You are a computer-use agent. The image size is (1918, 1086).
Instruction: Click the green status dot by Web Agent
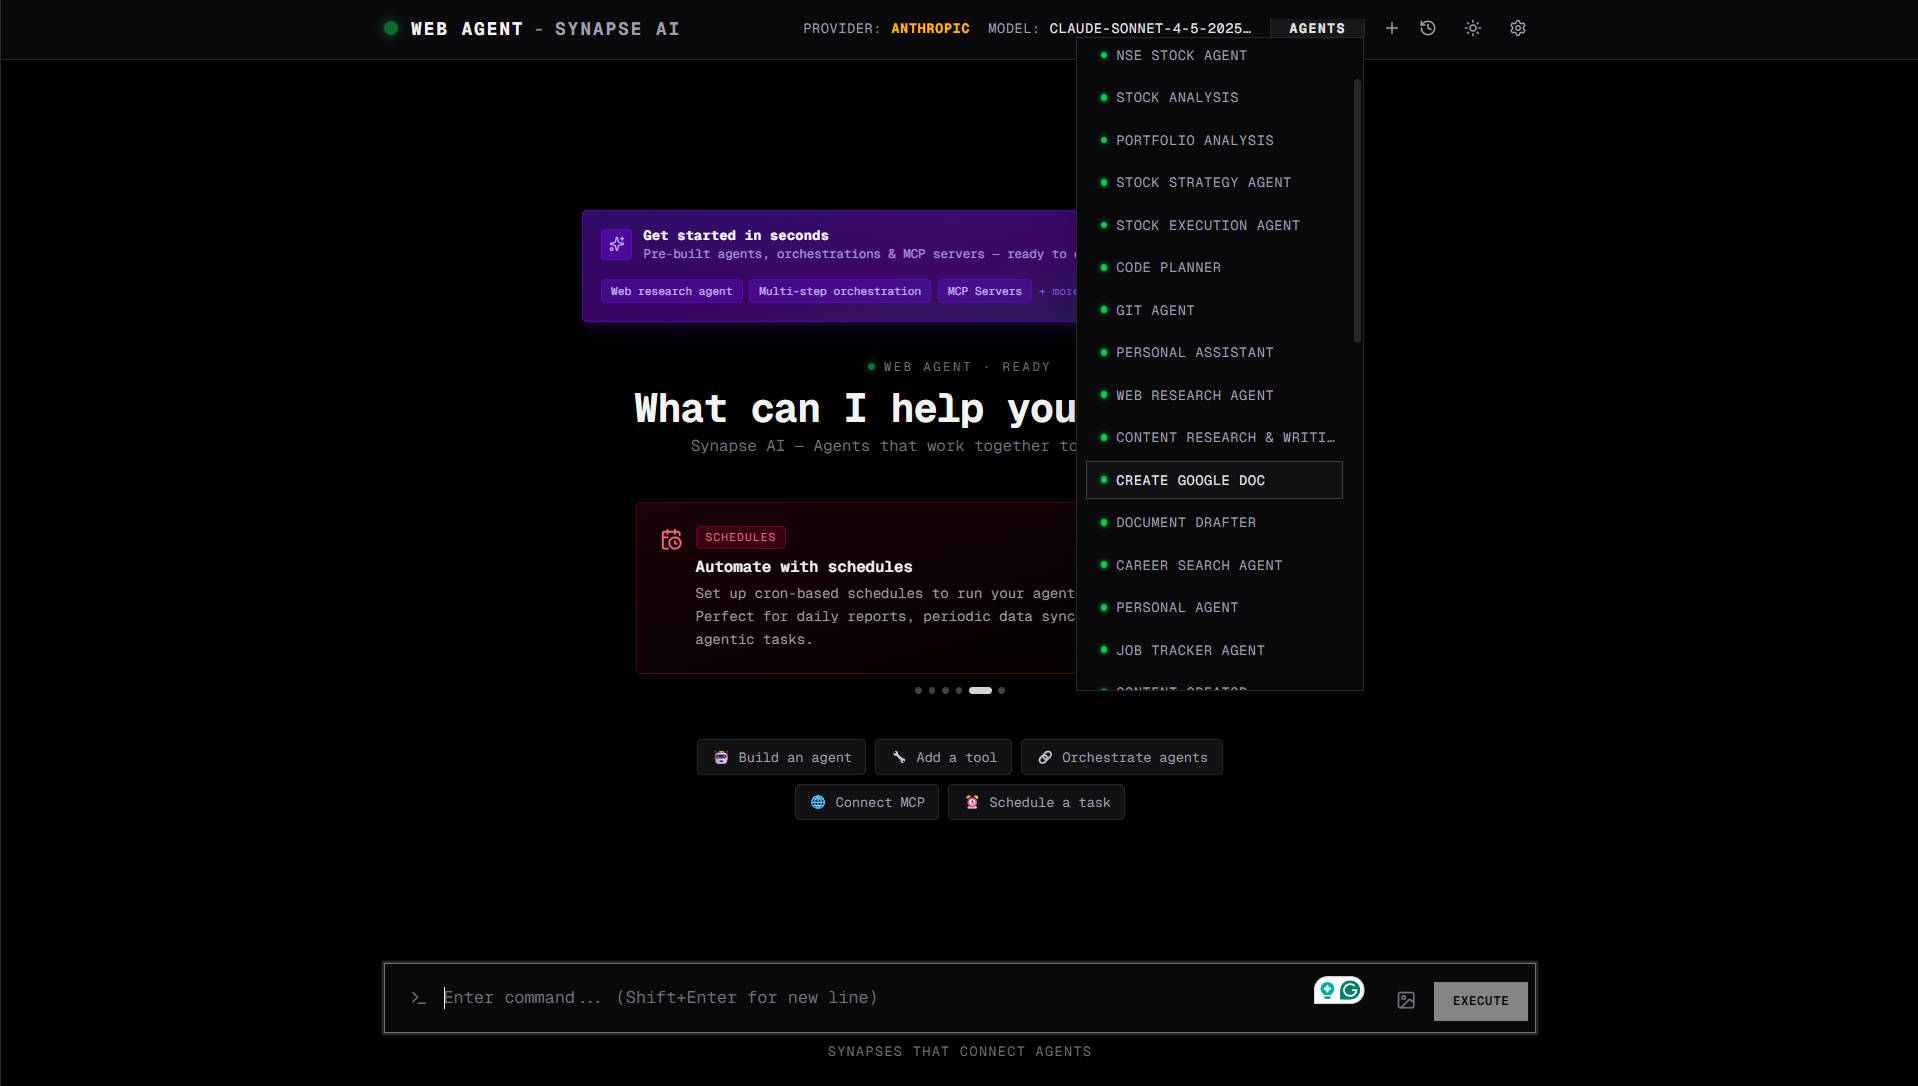[391, 28]
